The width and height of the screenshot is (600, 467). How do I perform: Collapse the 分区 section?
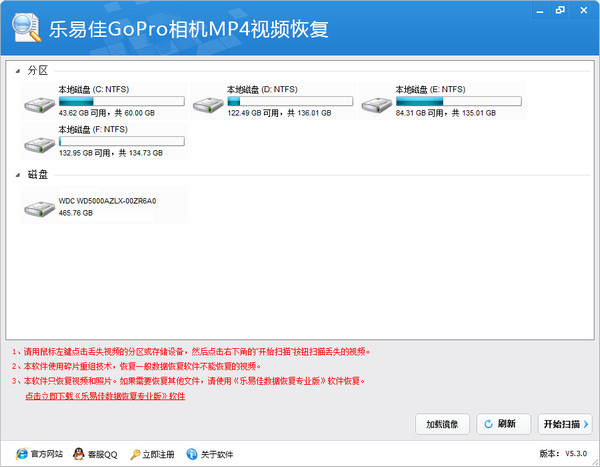(x=18, y=71)
